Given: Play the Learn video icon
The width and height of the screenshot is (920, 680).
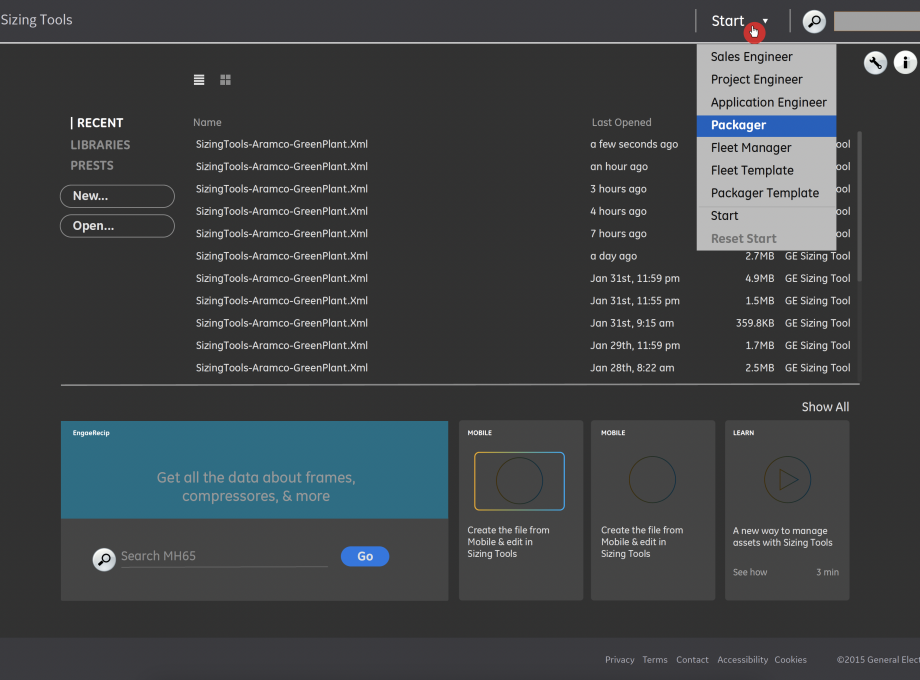Looking at the screenshot, I should (787, 480).
